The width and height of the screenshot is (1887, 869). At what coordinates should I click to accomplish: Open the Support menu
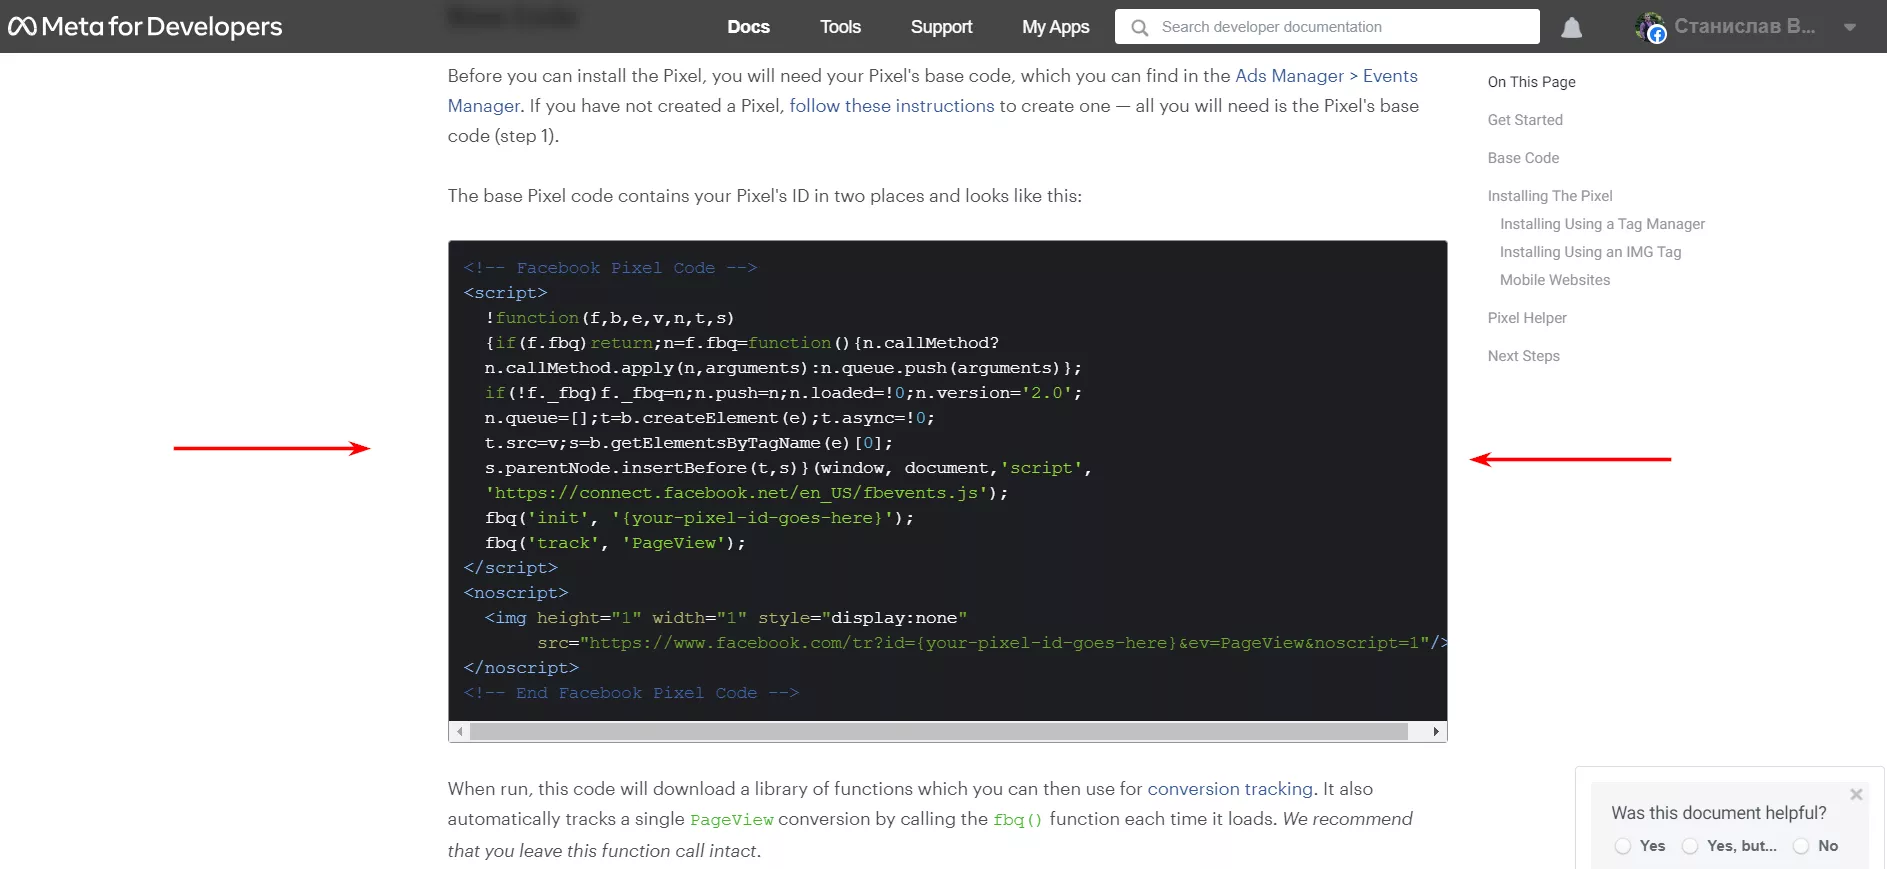point(941,27)
